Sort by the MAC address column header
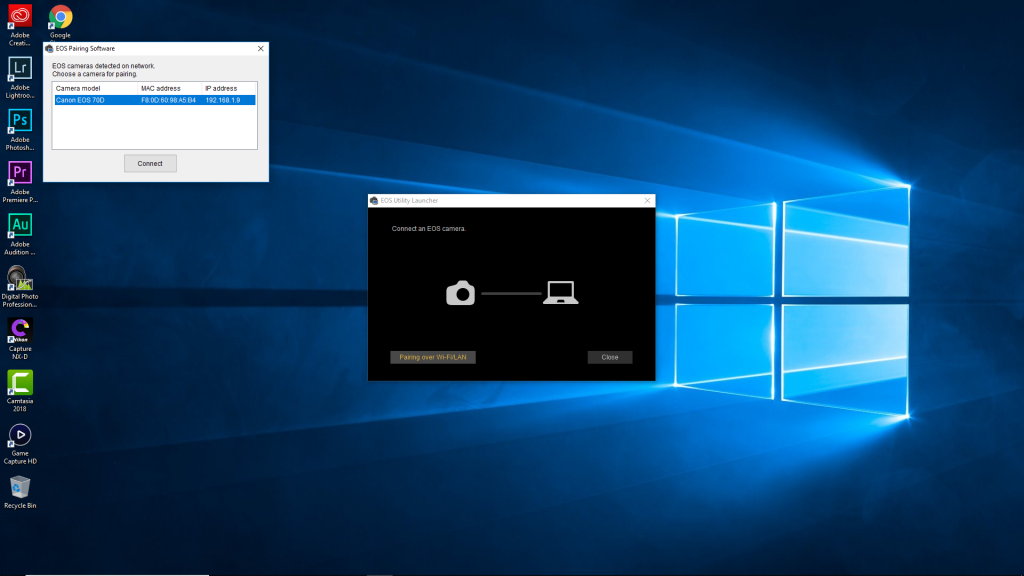Image resolution: width=1024 pixels, height=576 pixels. pyautogui.click(x=169, y=88)
